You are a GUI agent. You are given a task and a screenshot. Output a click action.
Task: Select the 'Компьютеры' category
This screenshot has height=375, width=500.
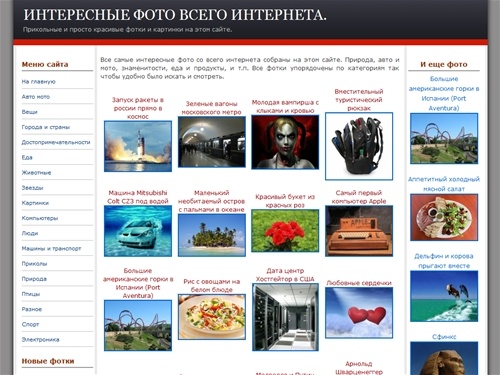click(40, 218)
